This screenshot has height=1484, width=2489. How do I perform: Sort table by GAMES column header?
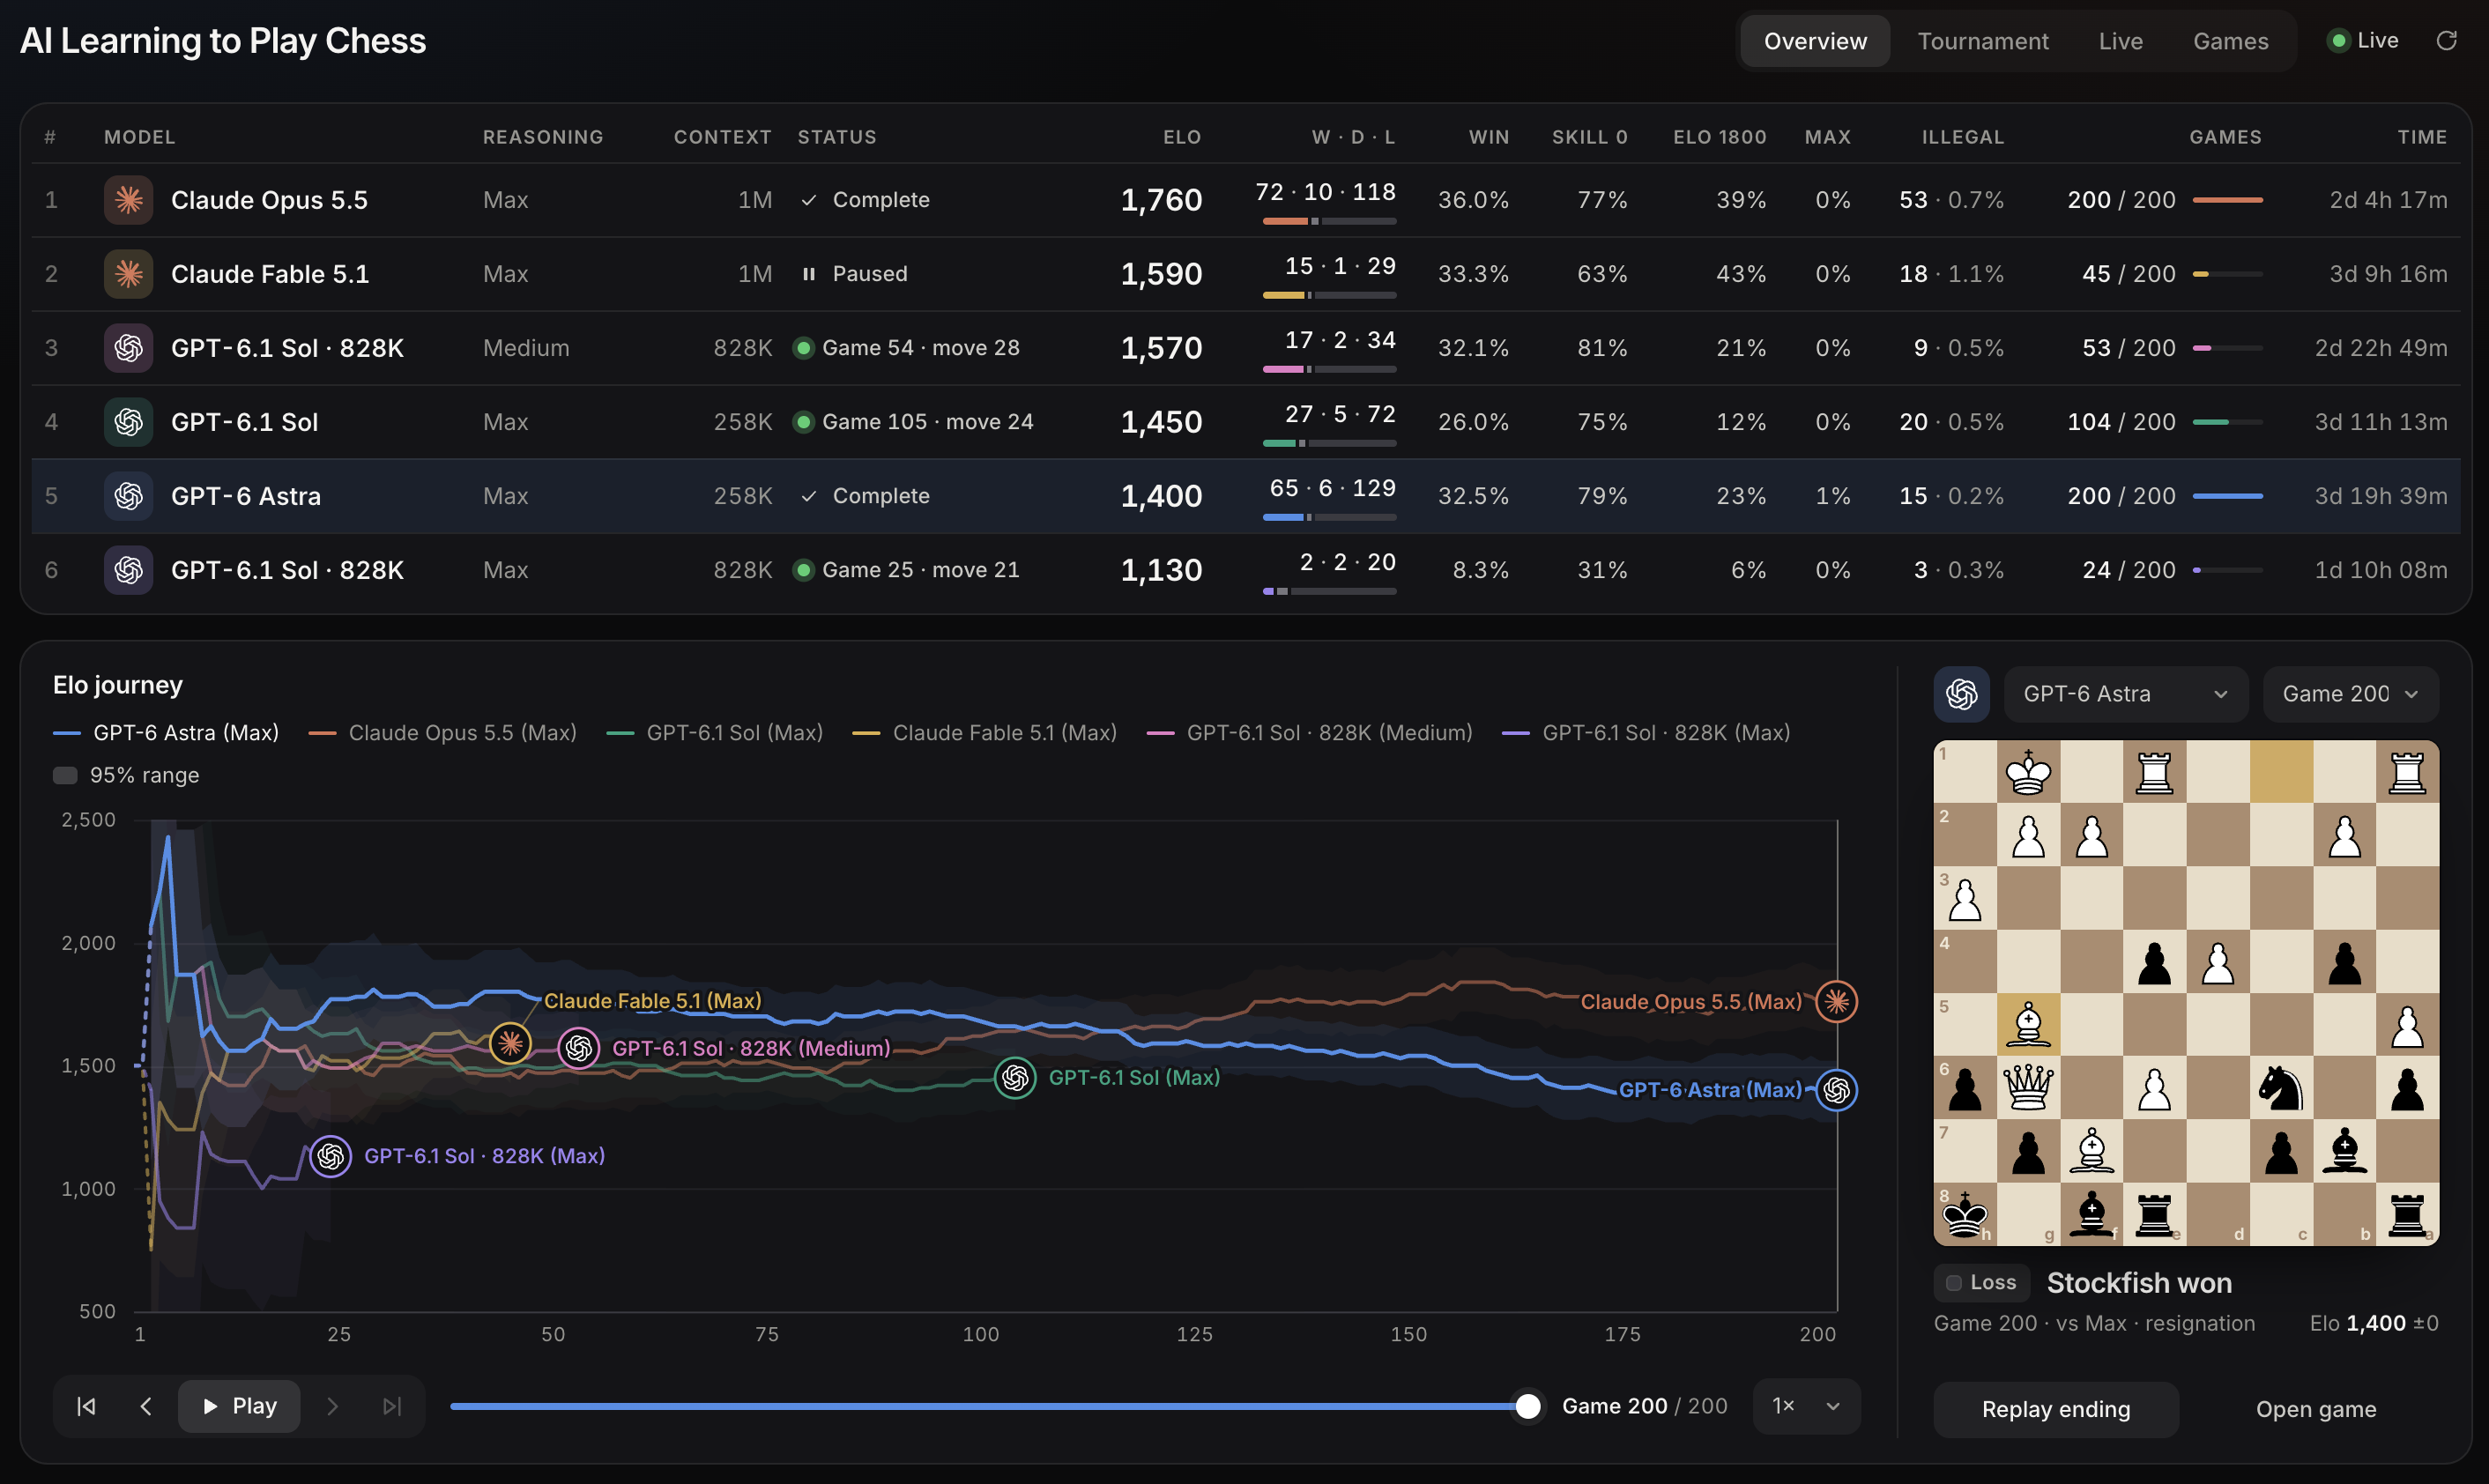point(2225,137)
